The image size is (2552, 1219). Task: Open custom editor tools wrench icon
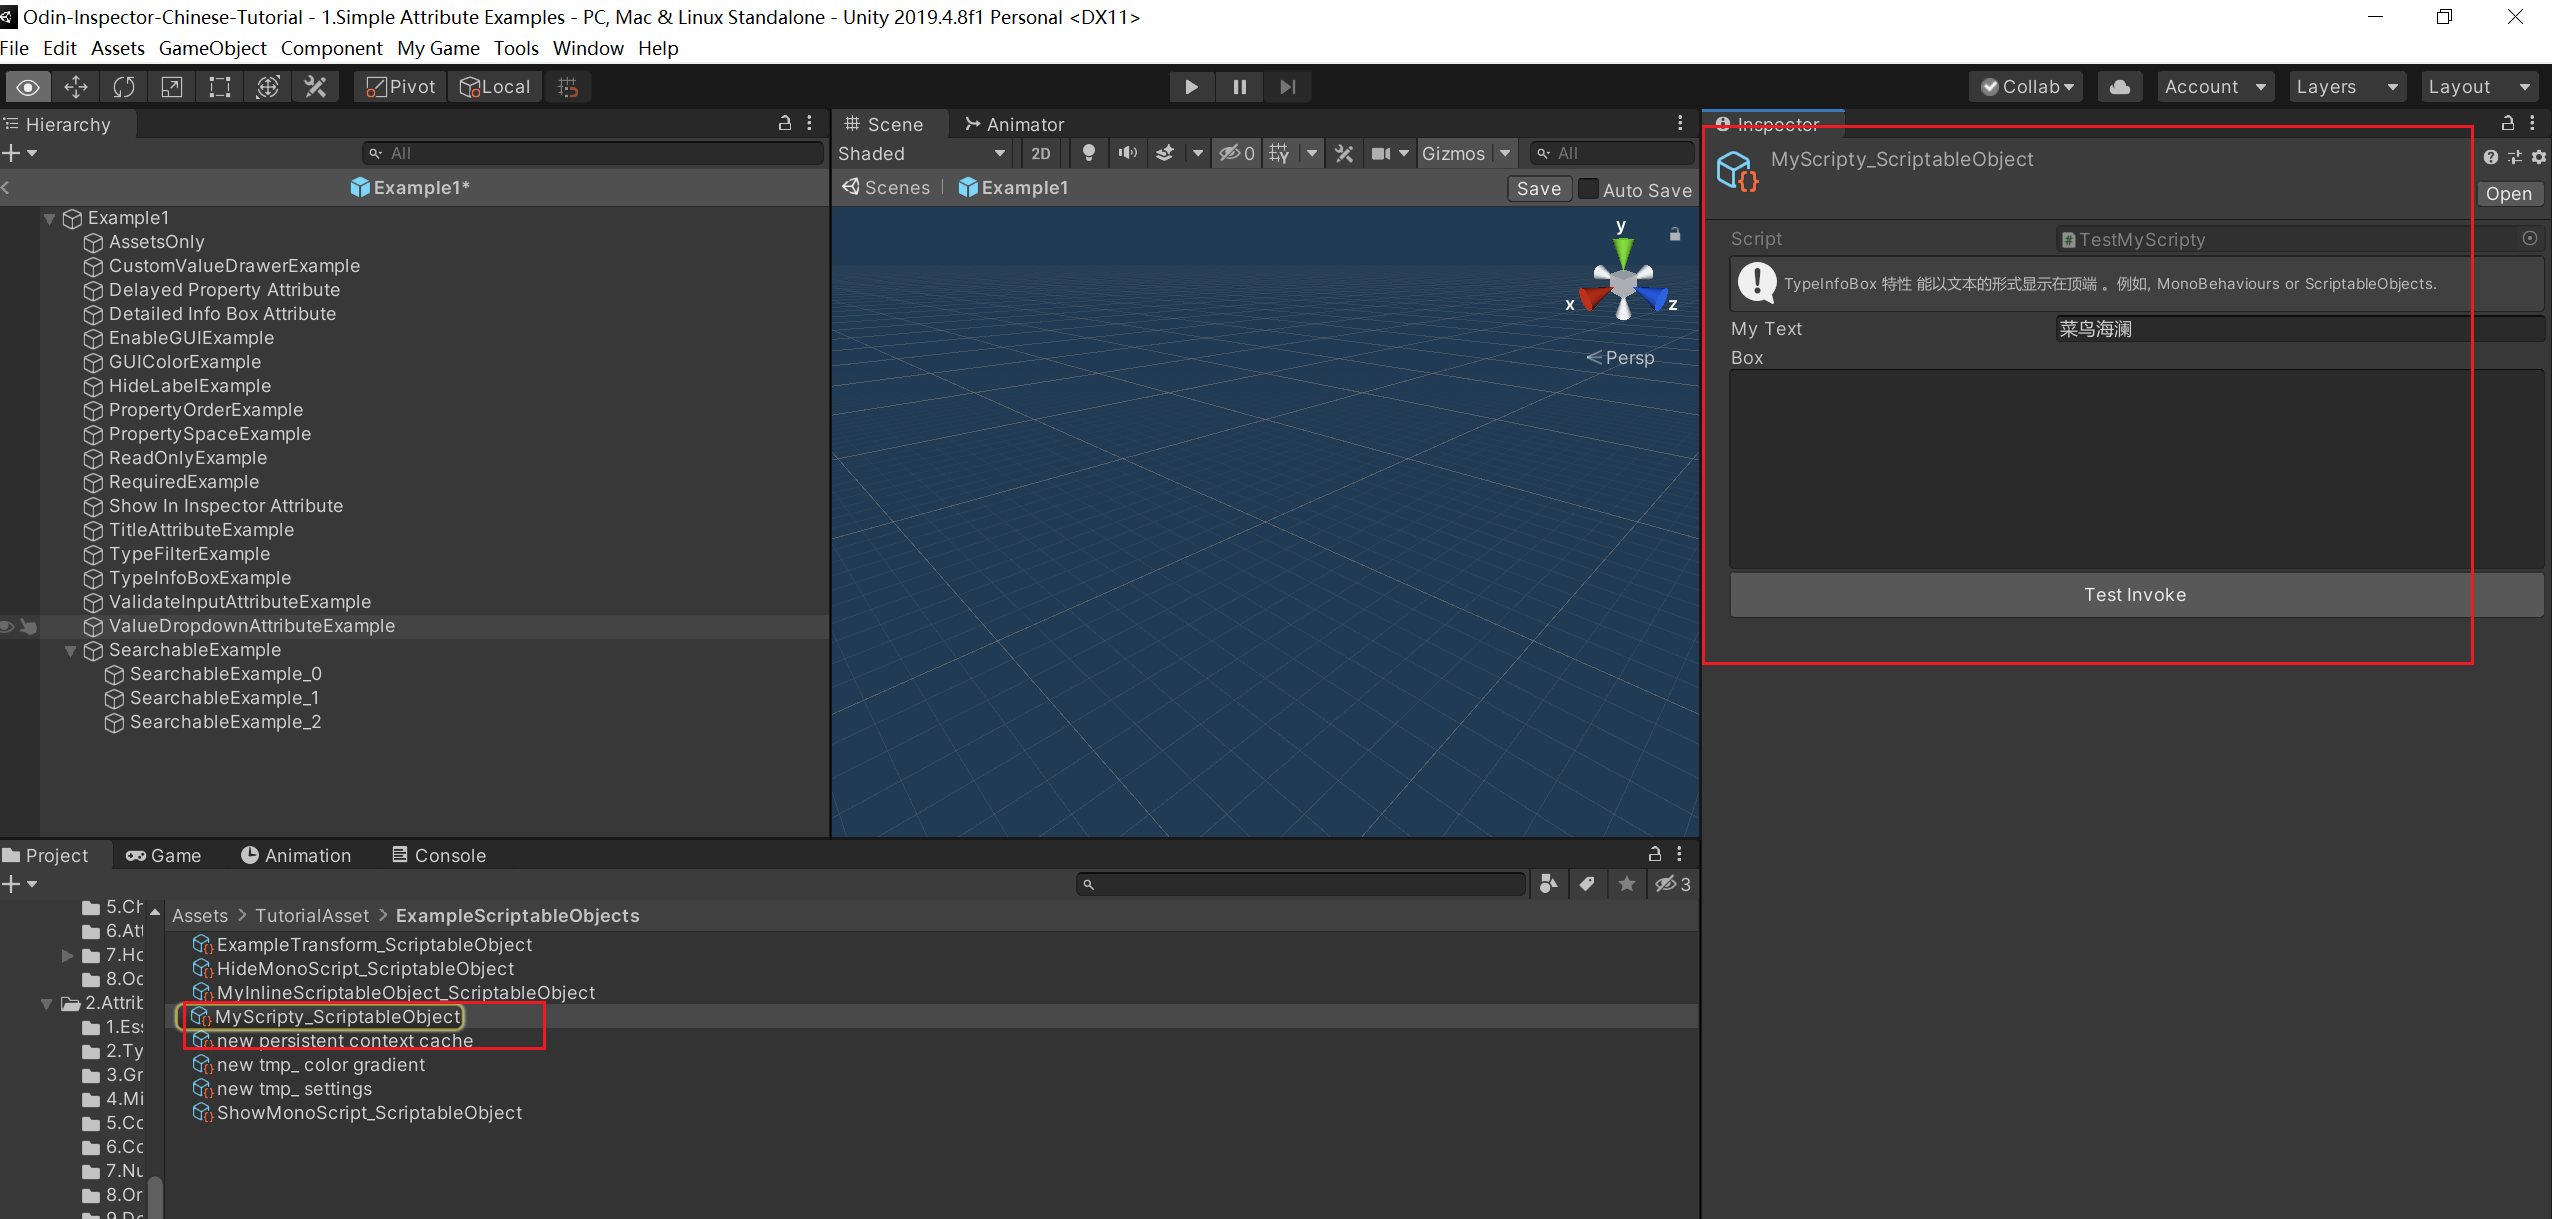pyautogui.click(x=316, y=87)
